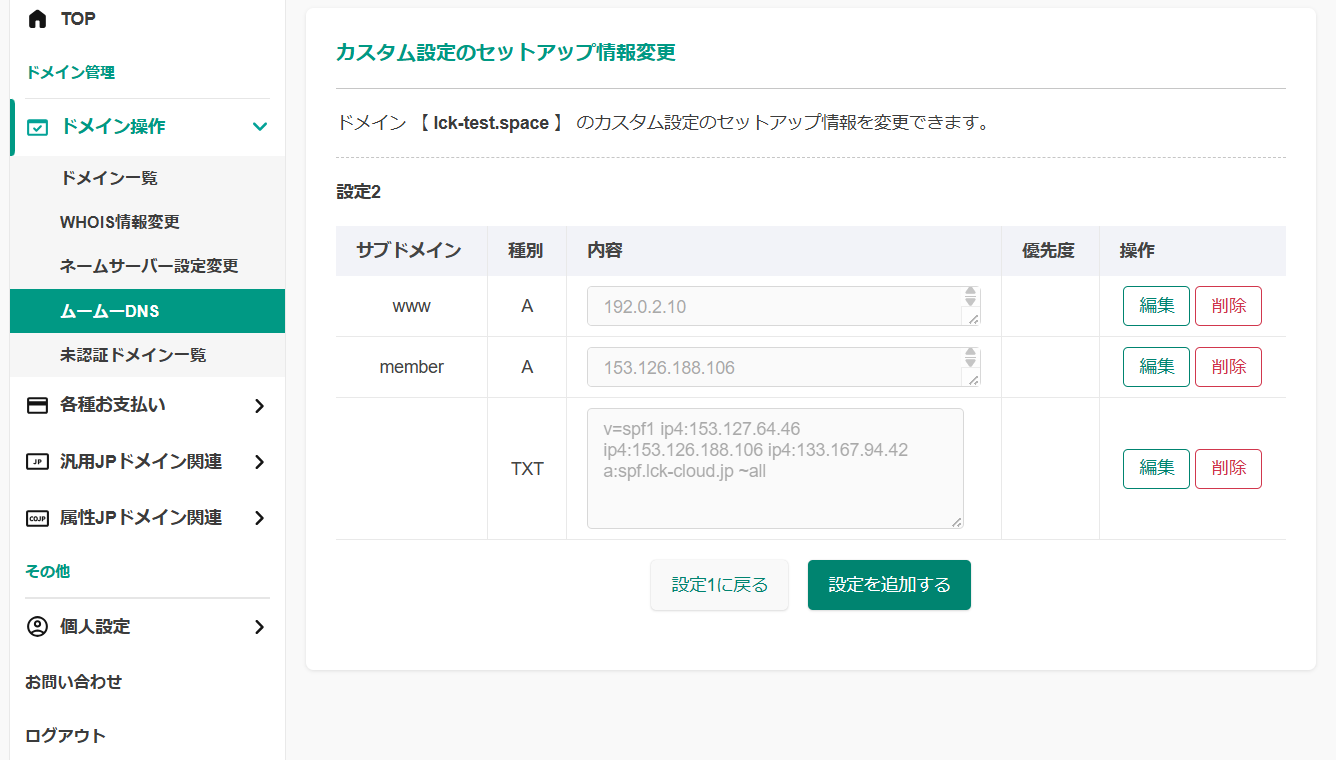Click the 各種お支払い credit card icon
Screen dimensions: 1336x760
(37, 405)
